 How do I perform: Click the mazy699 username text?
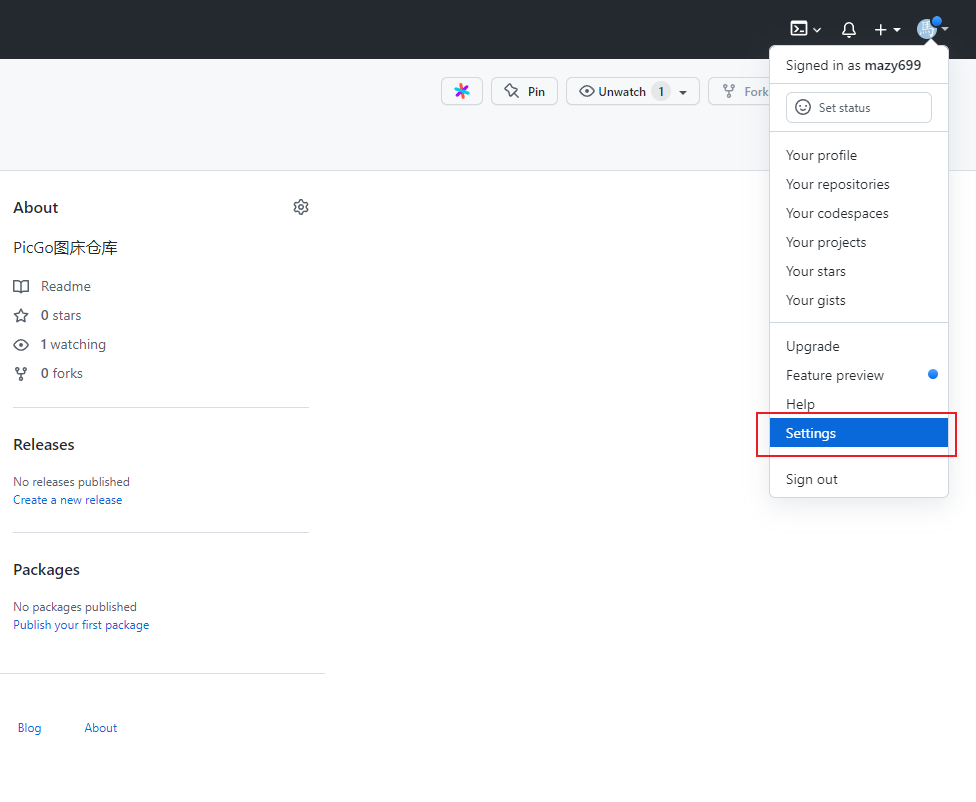point(893,65)
